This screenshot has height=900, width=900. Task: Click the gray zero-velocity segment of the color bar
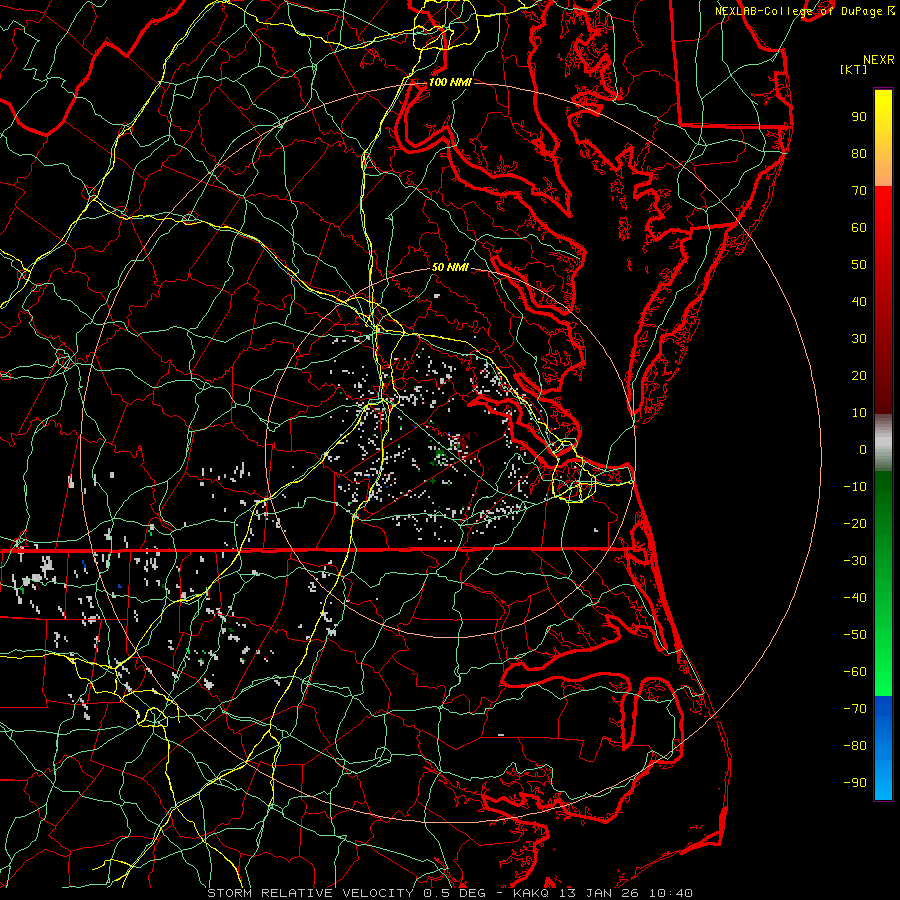coord(883,443)
